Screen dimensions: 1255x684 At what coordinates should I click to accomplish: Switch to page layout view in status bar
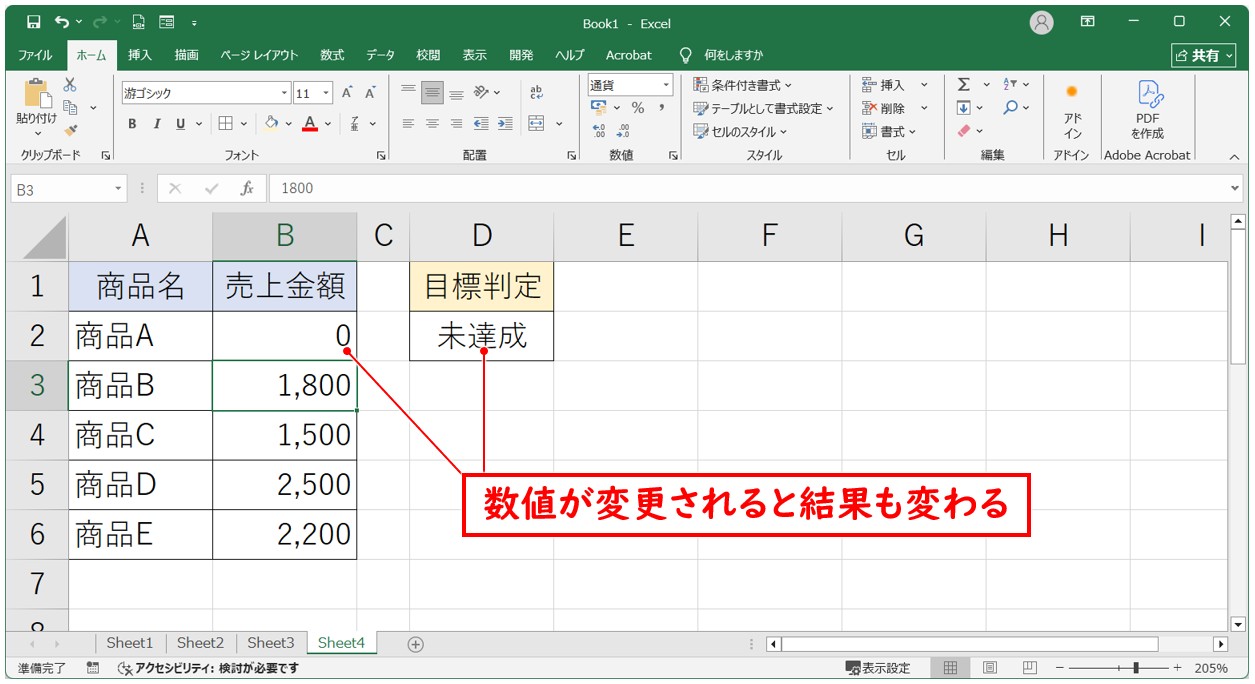(989, 668)
